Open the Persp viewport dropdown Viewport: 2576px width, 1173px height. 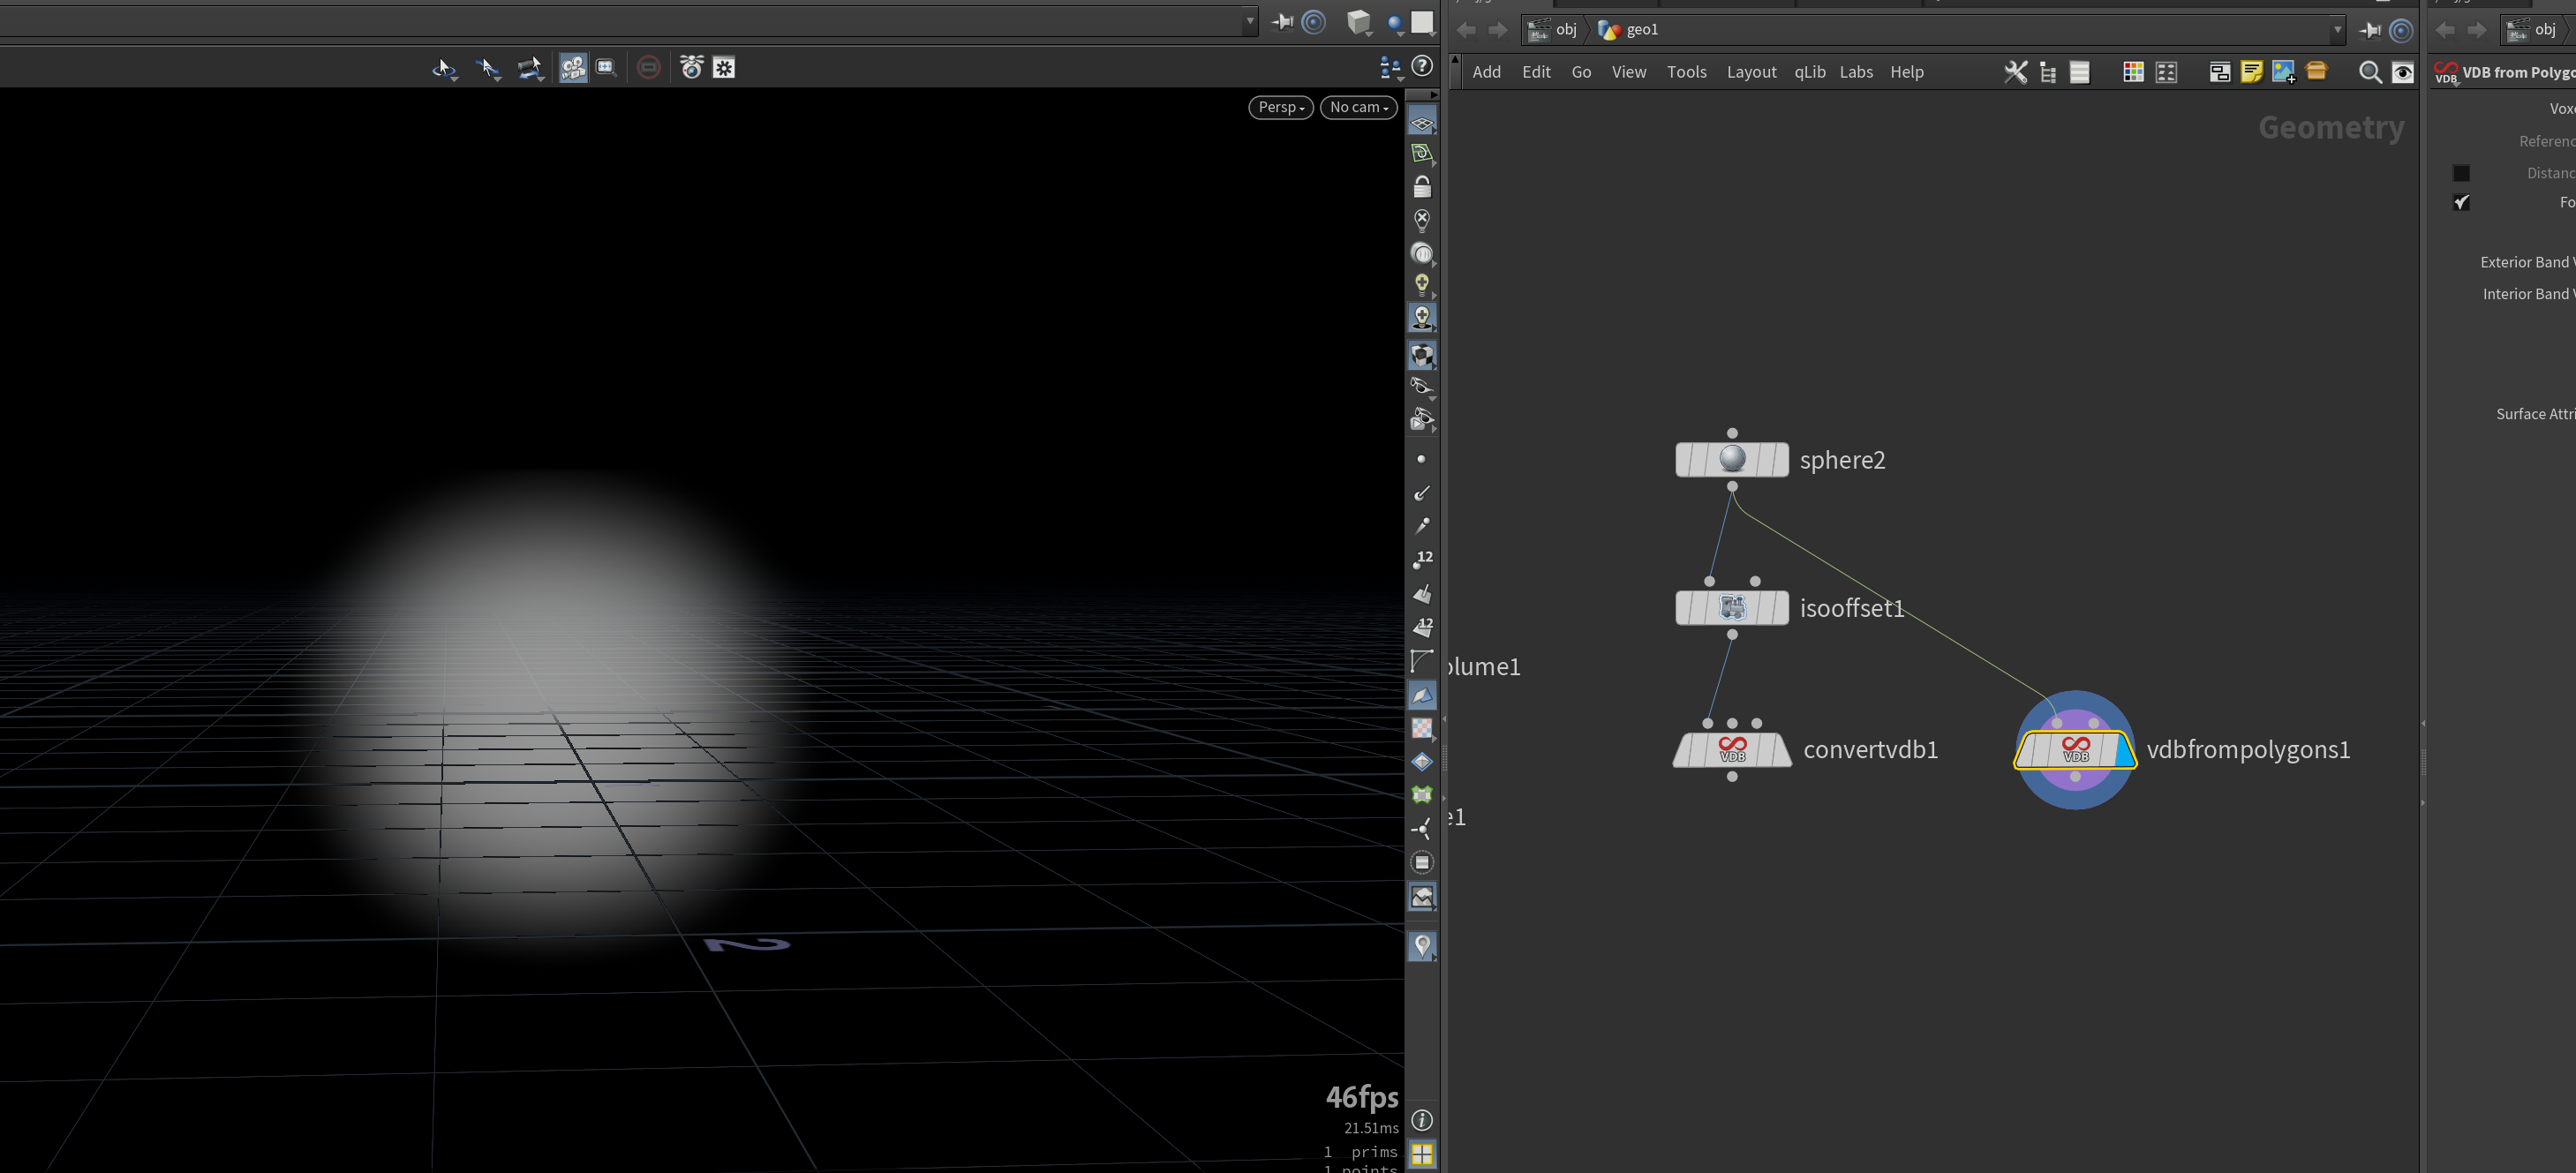(1280, 107)
